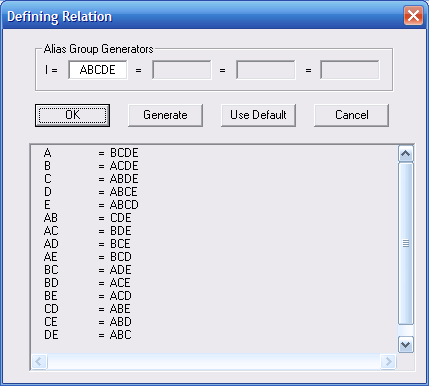Screen dimensions: 429x386
Task: Select the alias row AB = CDE
Action: (x=87, y=218)
